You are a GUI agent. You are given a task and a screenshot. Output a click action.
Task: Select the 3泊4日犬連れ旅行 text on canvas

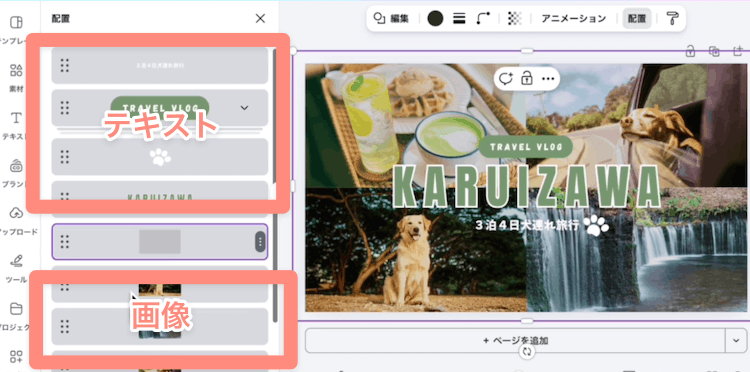pyautogui.click(x=528, y=225)
